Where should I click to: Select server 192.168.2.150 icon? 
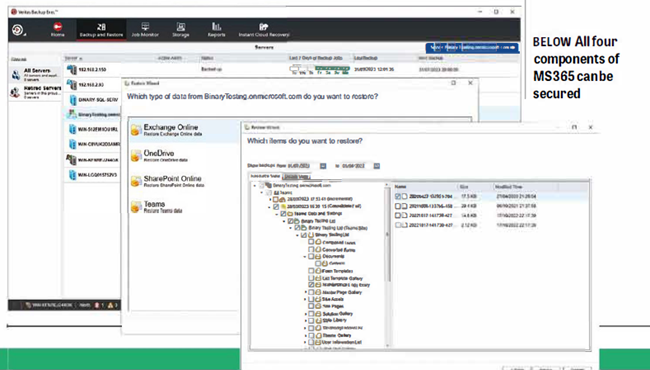(x=72, y=69)
